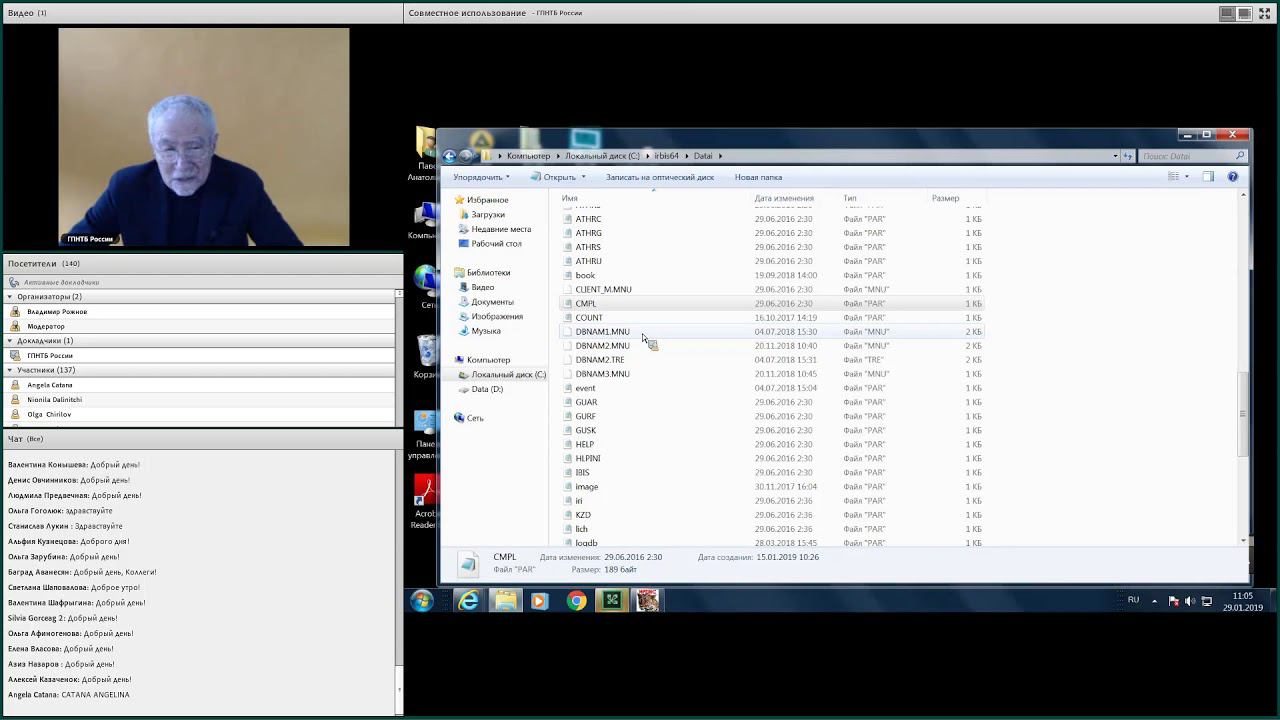Enter full screen sharing view
The width and height of the screenshot is (1280, 720).
coord(1264,13)
